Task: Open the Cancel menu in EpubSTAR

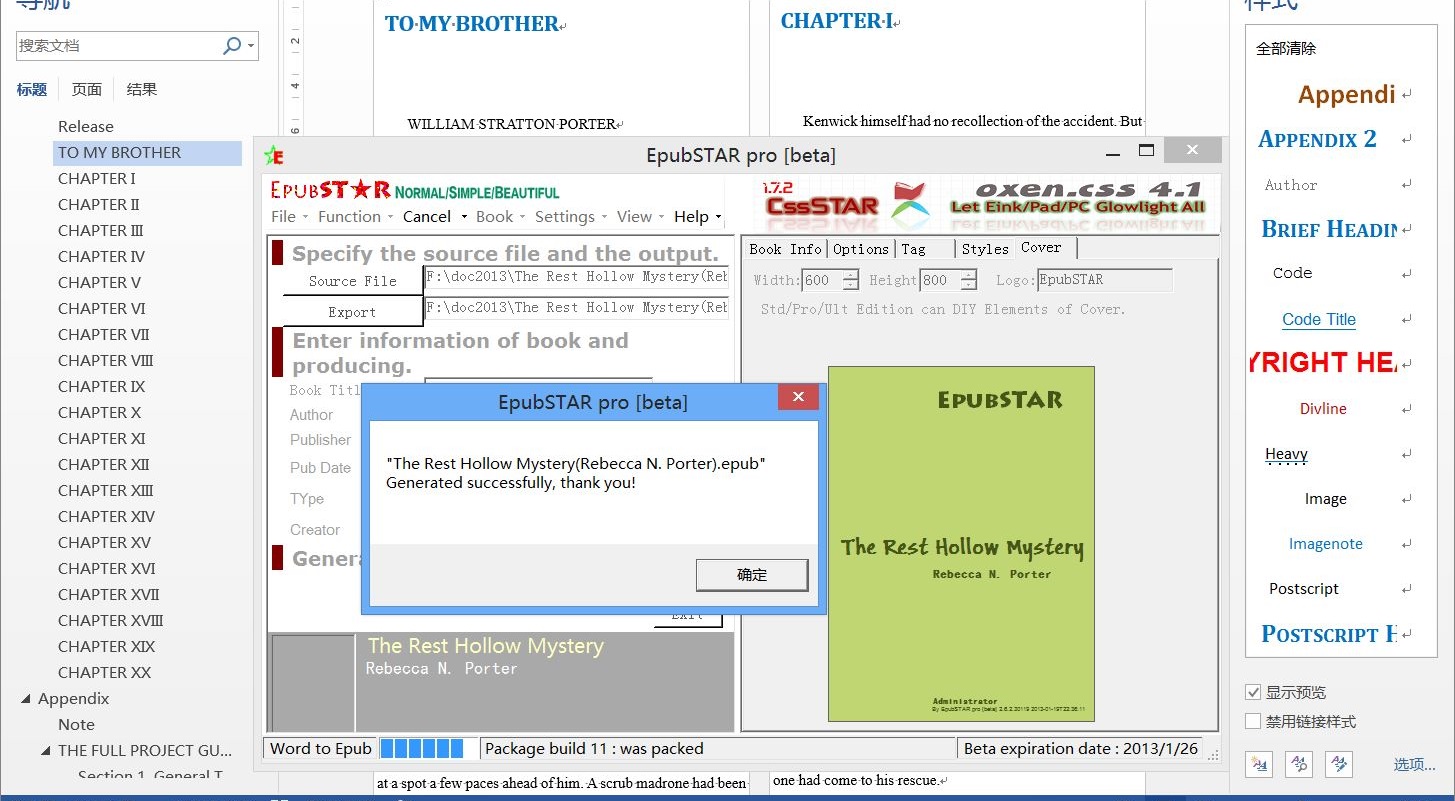Action: (x=434, y=216)
